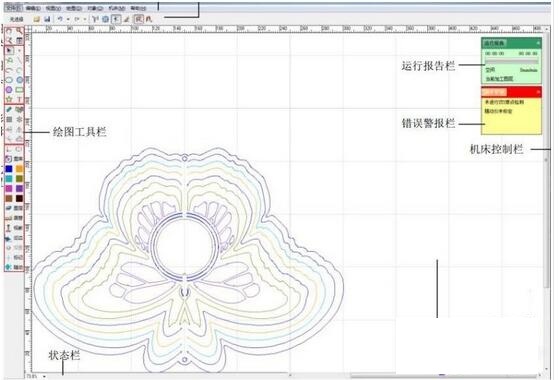Click the redo arrow icon
This screenshot has width=559, height=380.
click(77, 19)
